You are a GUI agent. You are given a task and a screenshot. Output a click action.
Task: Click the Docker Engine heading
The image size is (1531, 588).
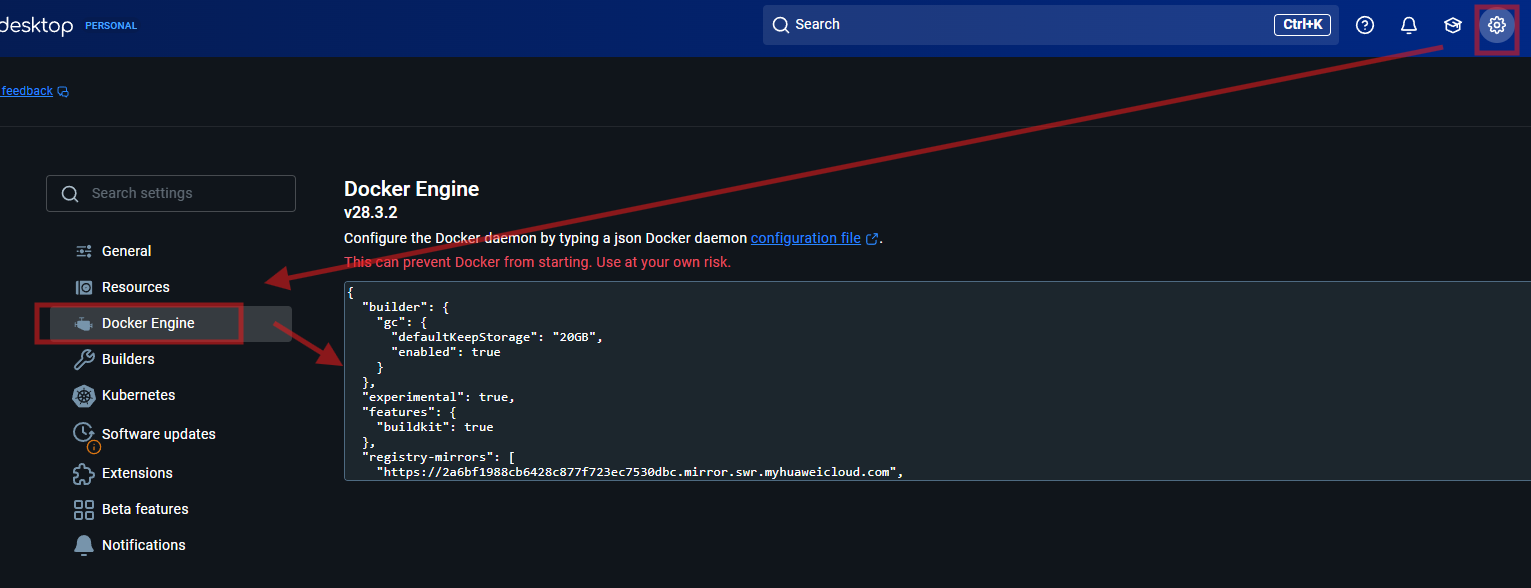[411, 189]
